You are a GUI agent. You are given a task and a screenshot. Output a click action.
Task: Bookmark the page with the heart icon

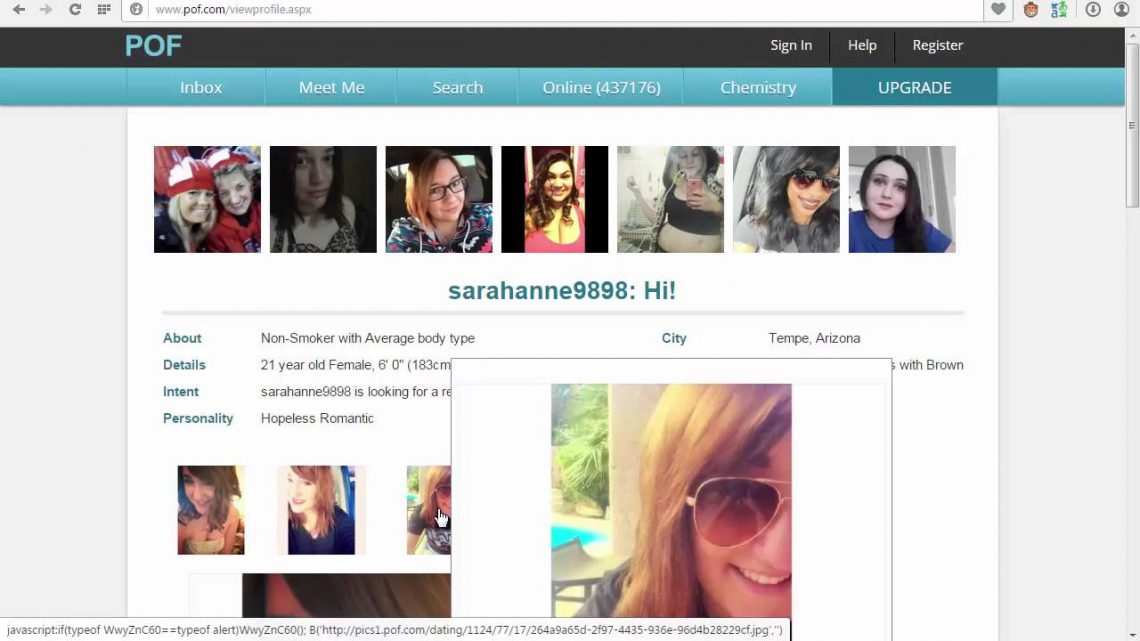(x=998, y=10)
